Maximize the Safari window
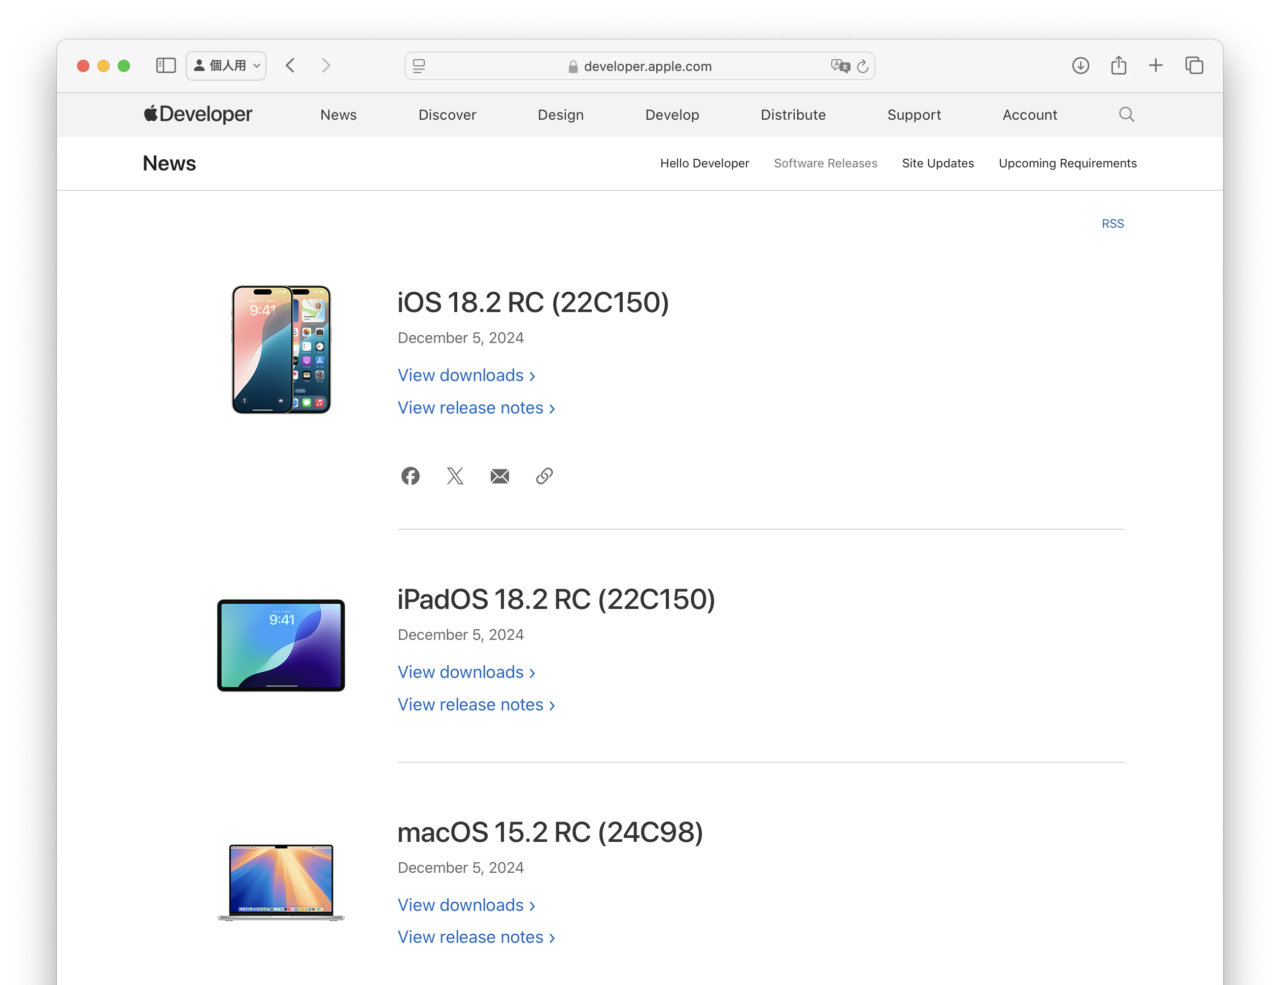The width and height of the screenshot is (1280, 985). (x=124, y=66)
